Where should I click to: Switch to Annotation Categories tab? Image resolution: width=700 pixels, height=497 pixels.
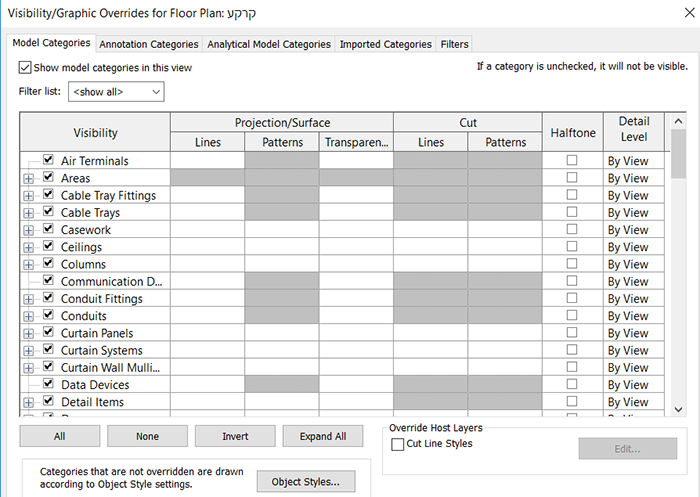pos(149,44)
